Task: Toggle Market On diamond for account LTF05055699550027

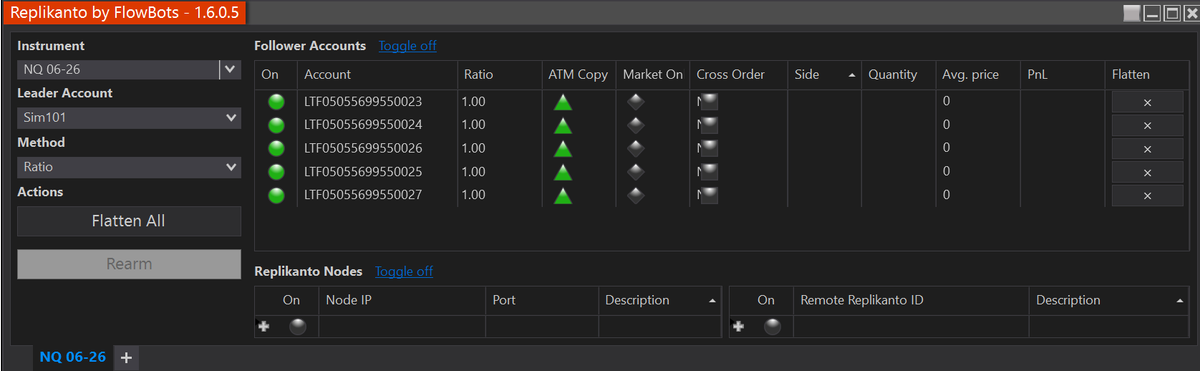Action: [635, 195]
